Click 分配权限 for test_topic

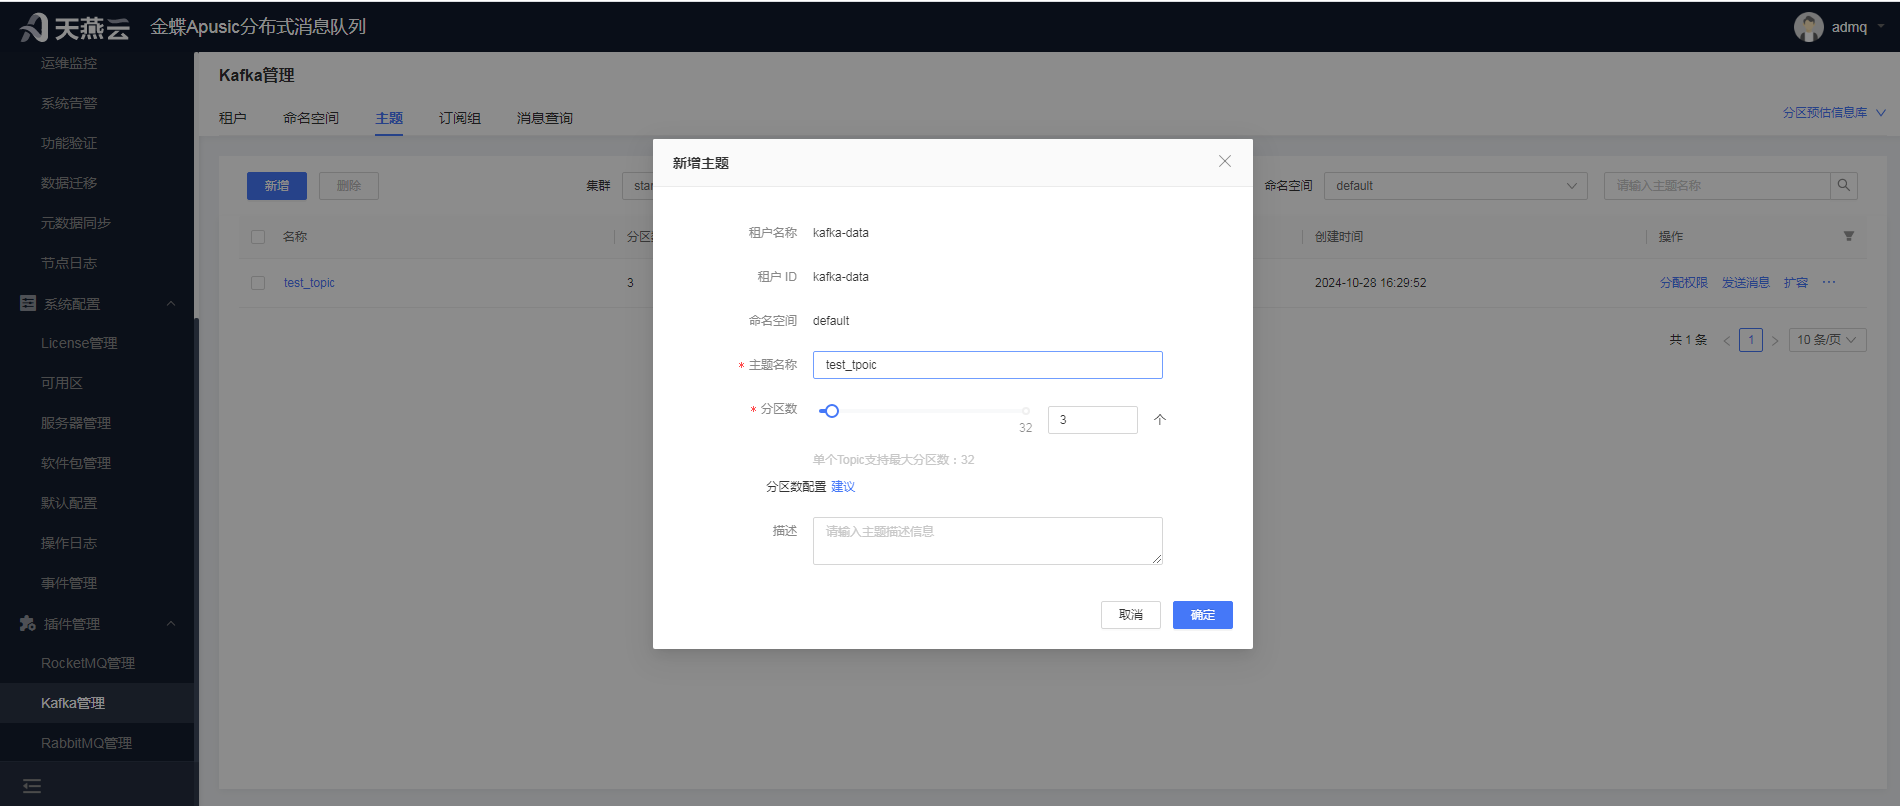1684,283
